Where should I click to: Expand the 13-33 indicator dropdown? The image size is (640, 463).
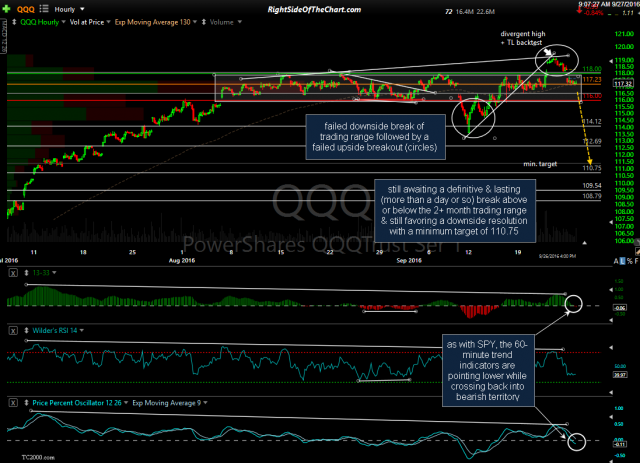[x=54, y=273]
